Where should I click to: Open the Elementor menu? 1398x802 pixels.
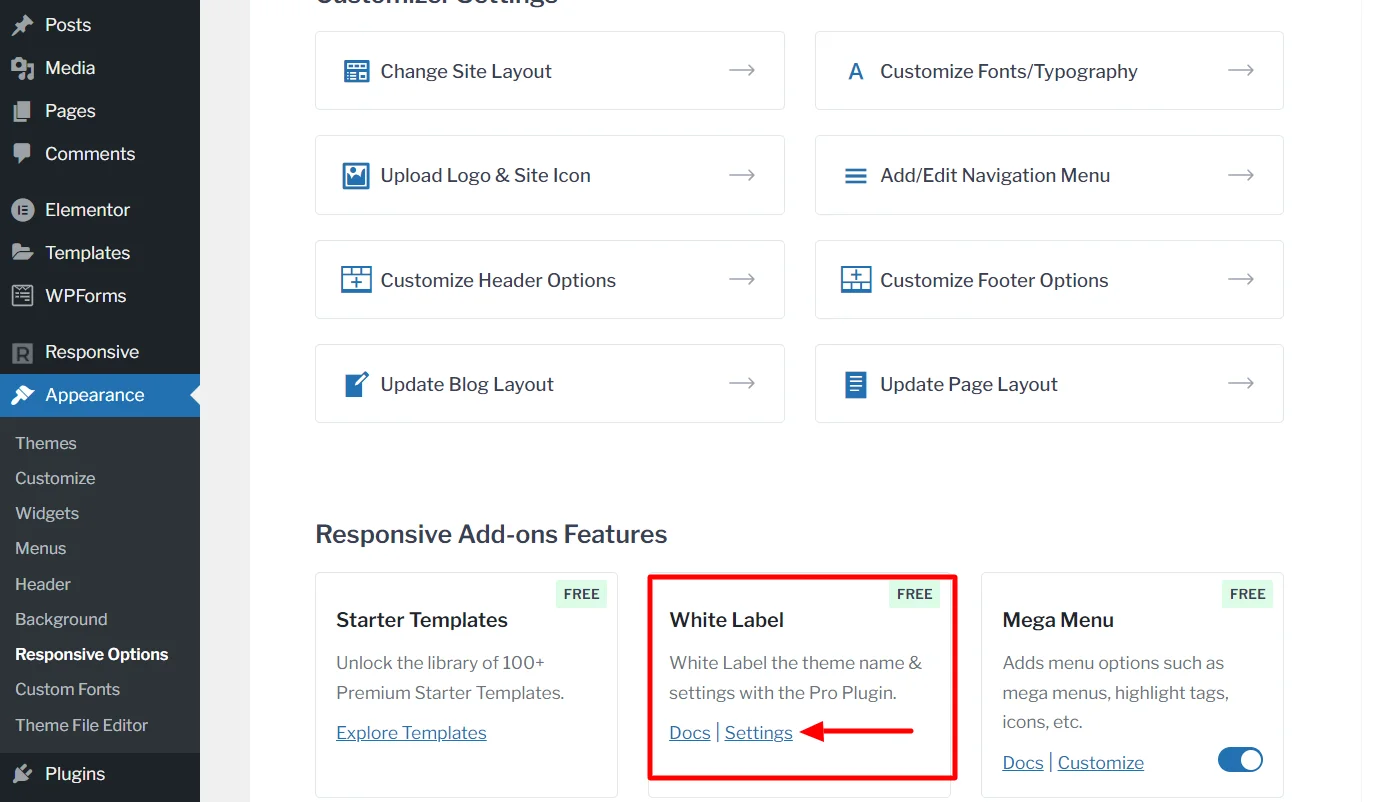click(x=100, y=210)
